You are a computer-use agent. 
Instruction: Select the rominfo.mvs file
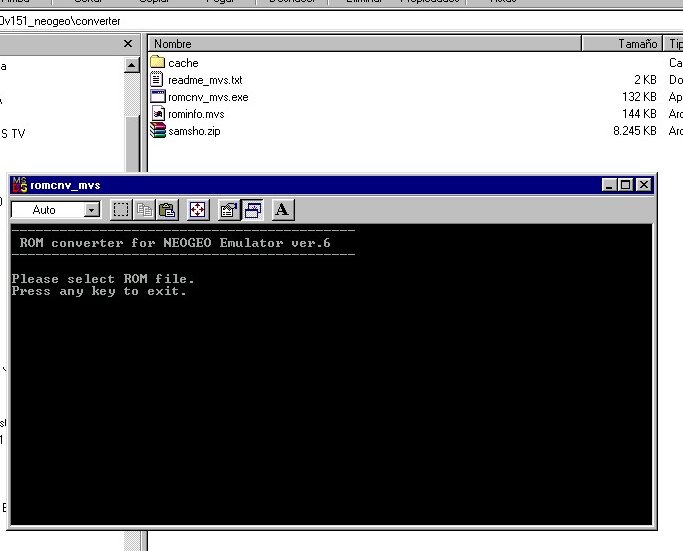click(x=196, y=114)
